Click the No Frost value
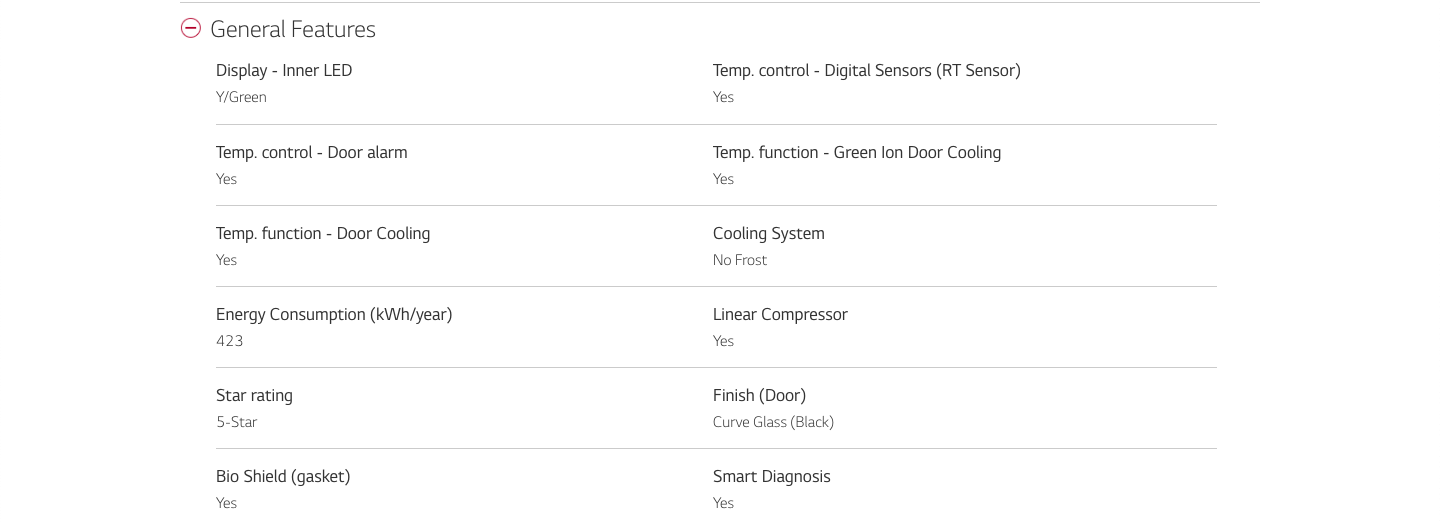The height and width of the screenshot is (524, 1440). tap(740, 260)
